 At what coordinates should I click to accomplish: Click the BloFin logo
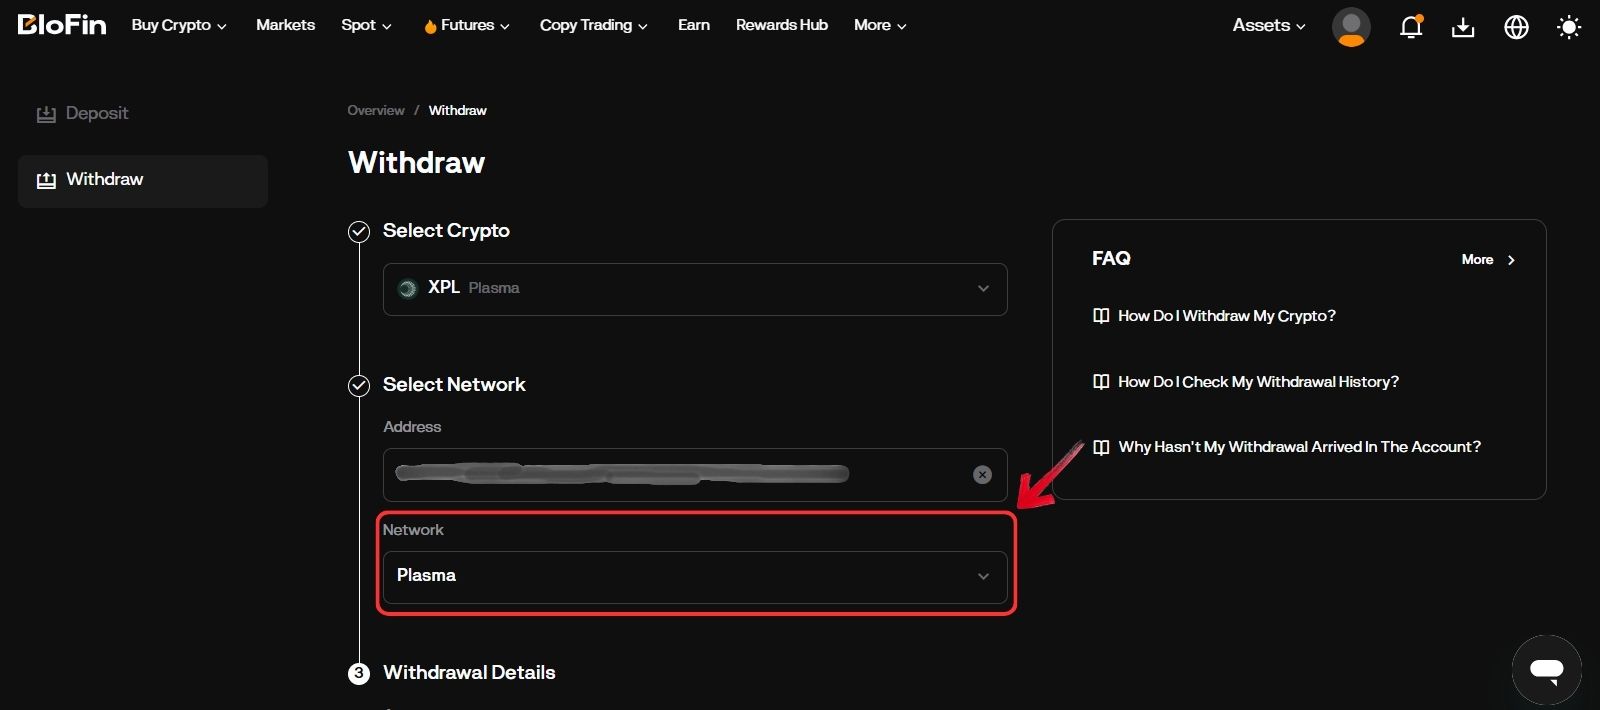click(x=62, y=25)
